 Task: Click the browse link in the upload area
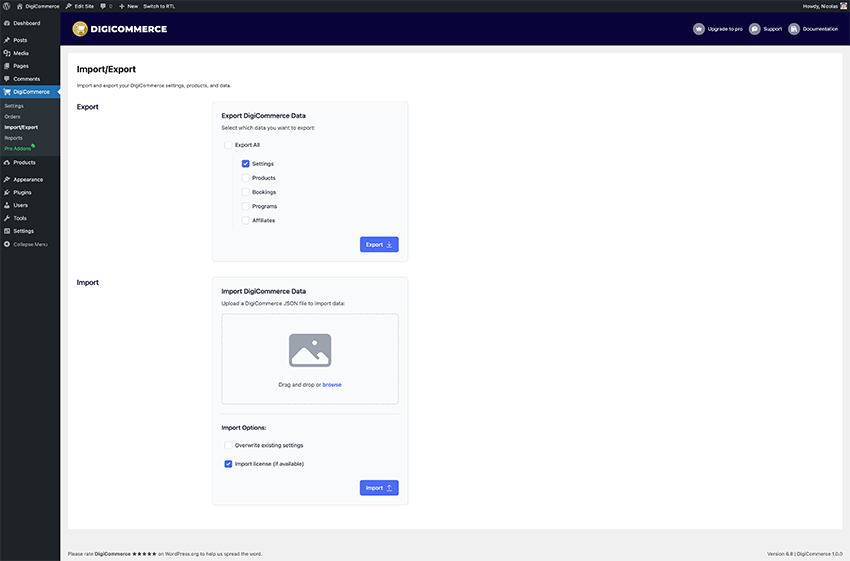(x=332, y=384)
